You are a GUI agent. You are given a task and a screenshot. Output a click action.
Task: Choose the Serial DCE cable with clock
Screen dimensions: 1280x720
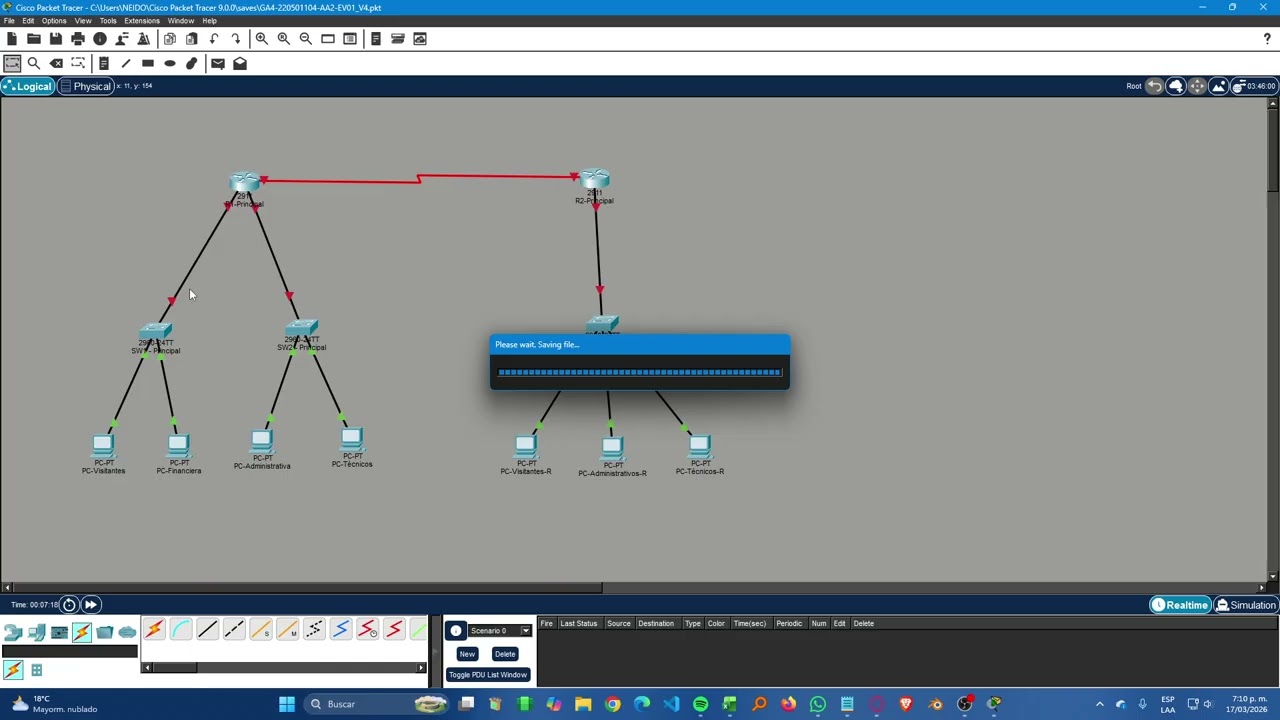coord(368,629)
